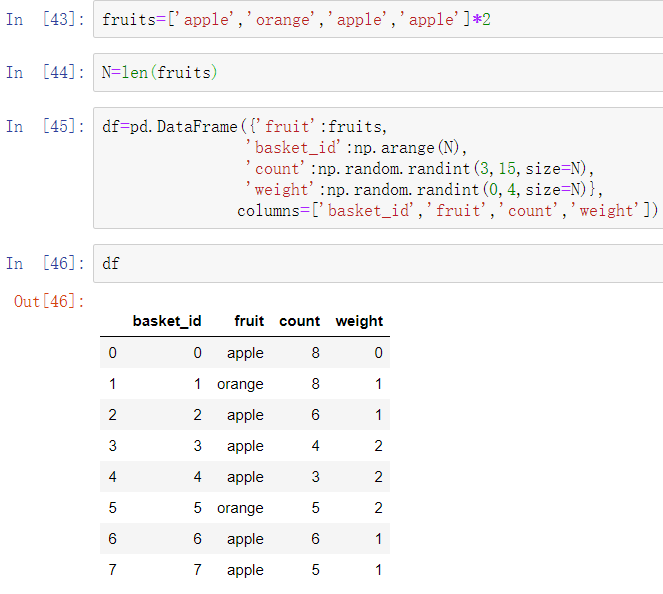
Task: Select the In [43] prompt label
Action: [45, 19]
